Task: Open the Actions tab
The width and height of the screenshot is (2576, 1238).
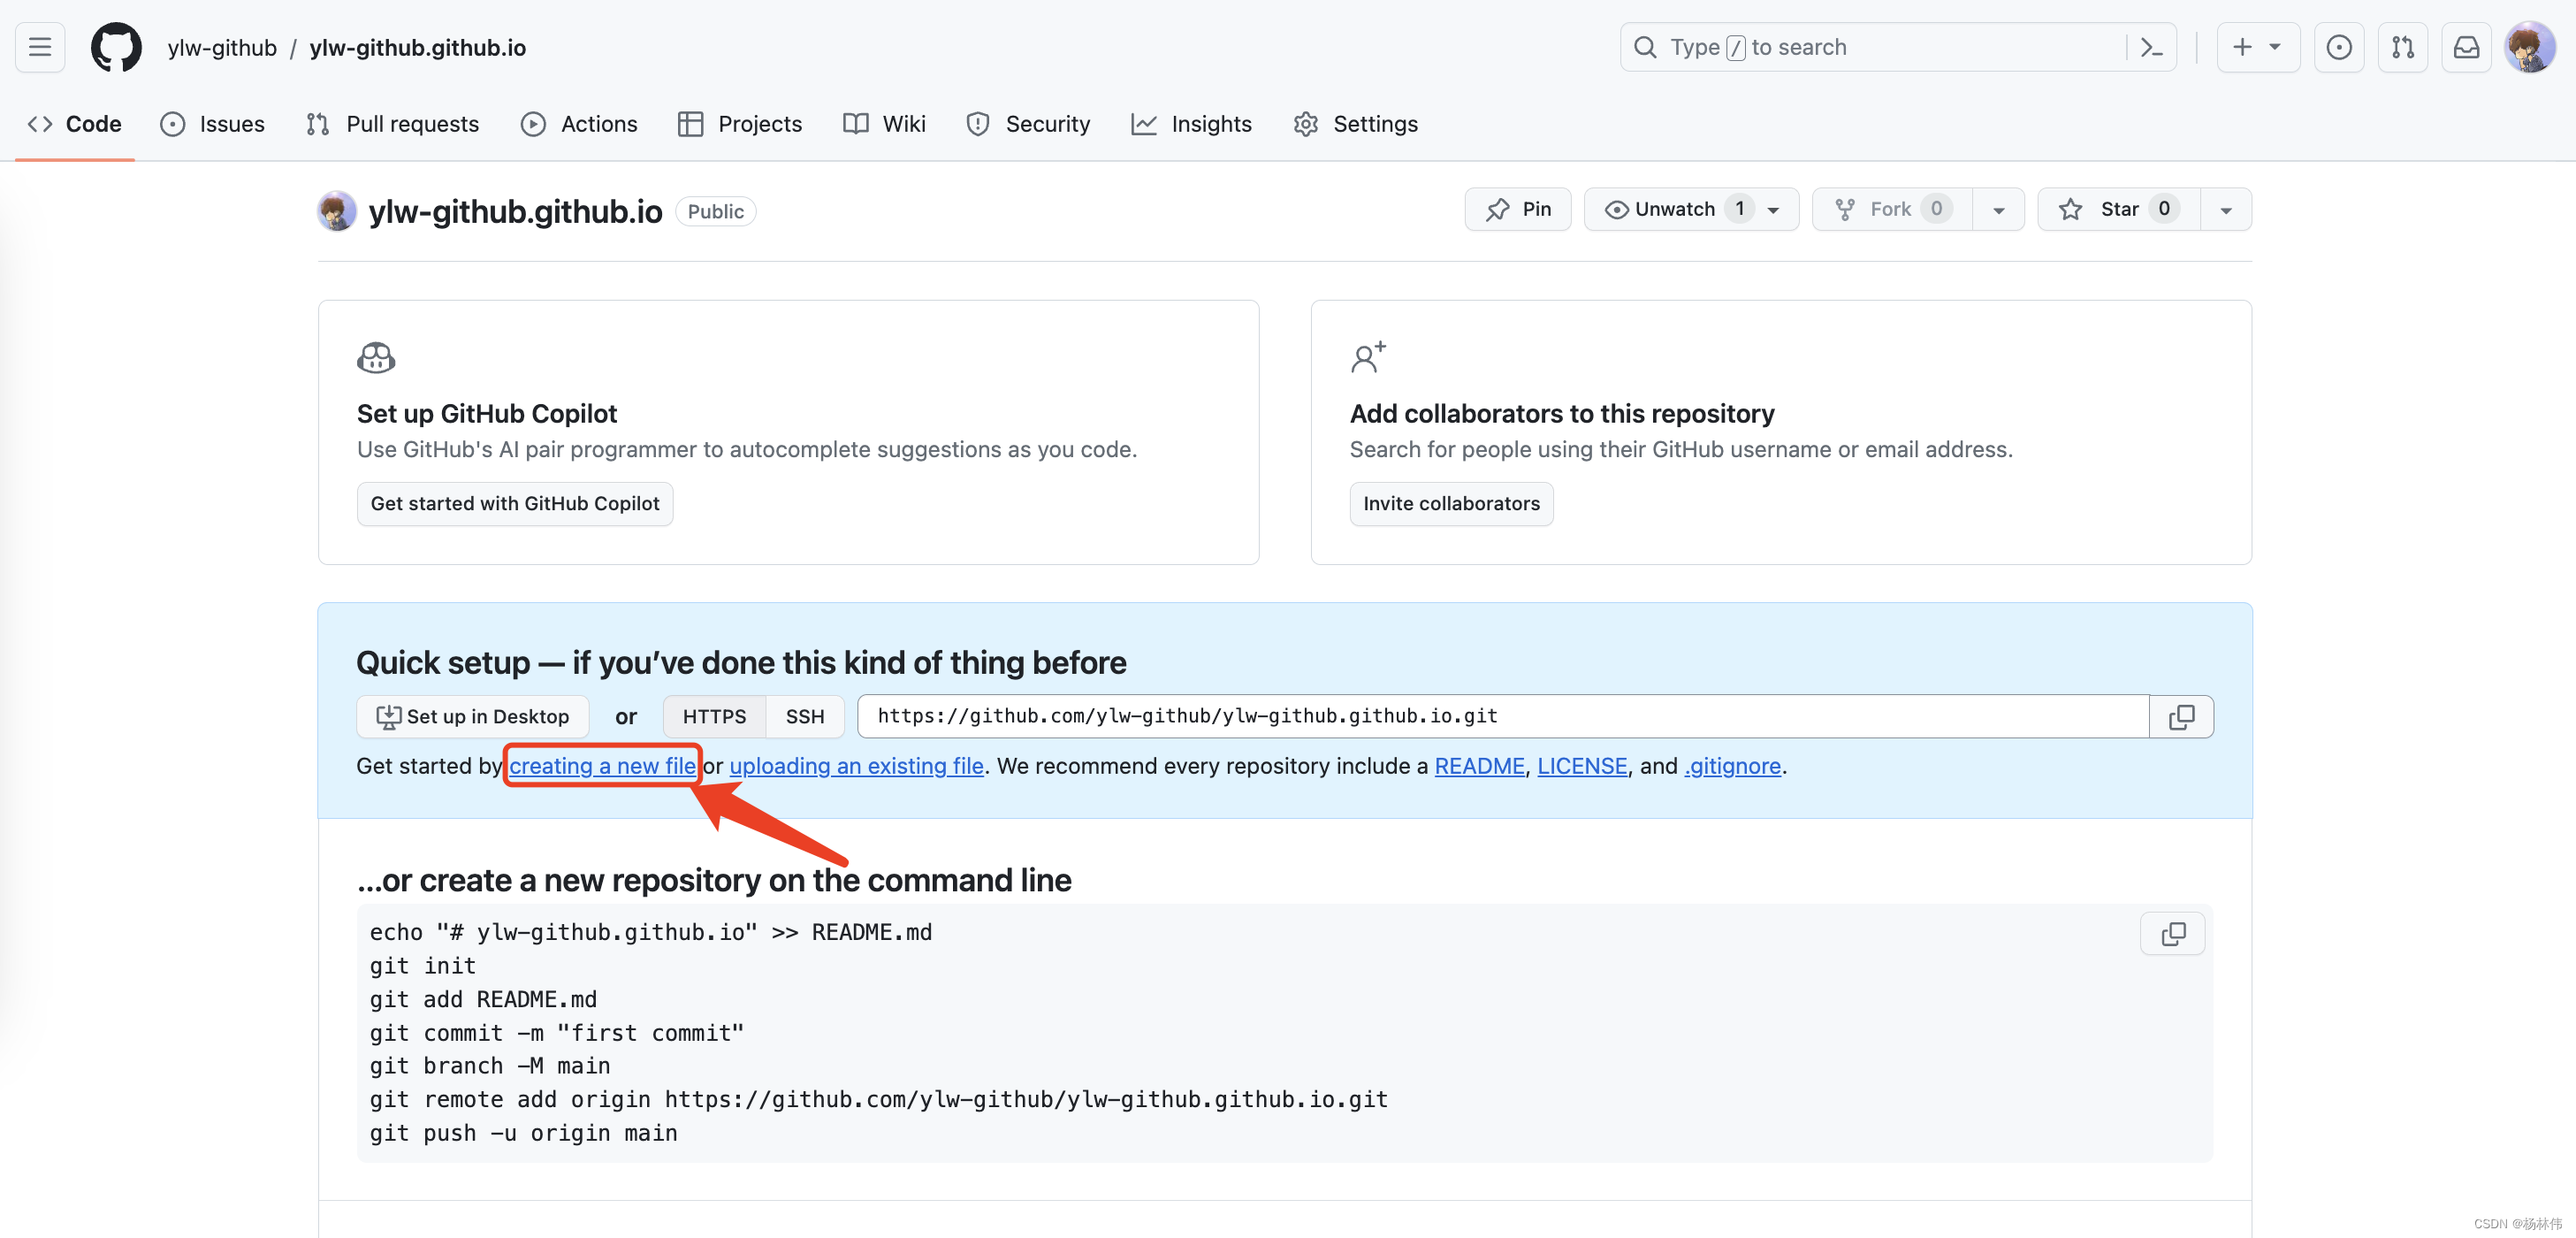Action: 579,124
